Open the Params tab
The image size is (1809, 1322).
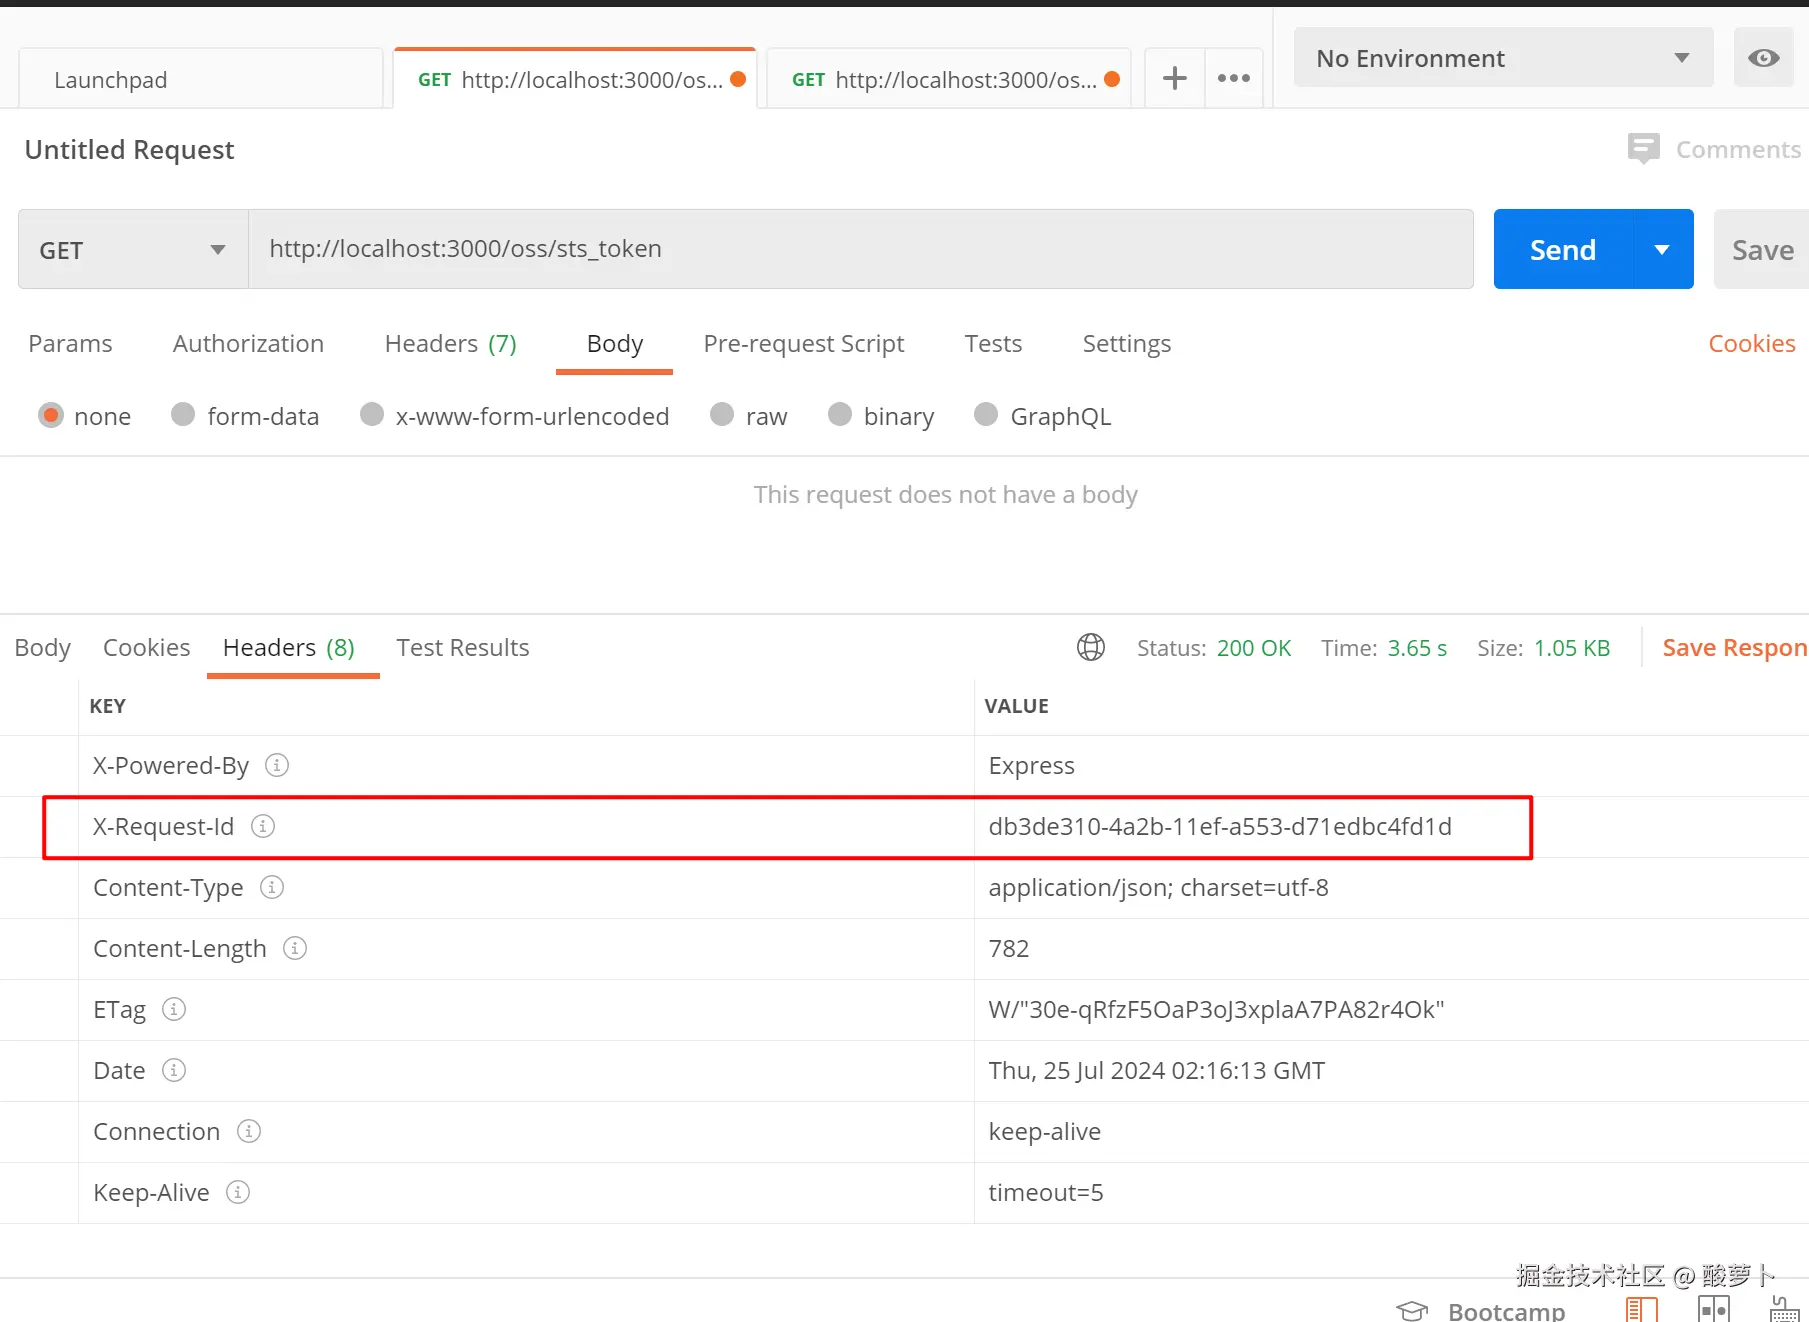(x=70, y=344)
